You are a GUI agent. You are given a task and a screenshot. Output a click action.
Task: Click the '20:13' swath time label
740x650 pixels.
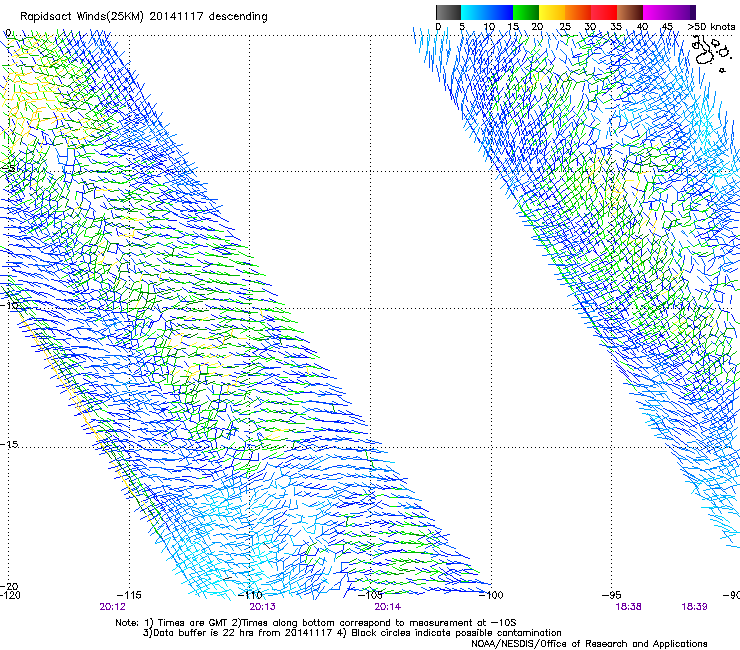point(262,607)
